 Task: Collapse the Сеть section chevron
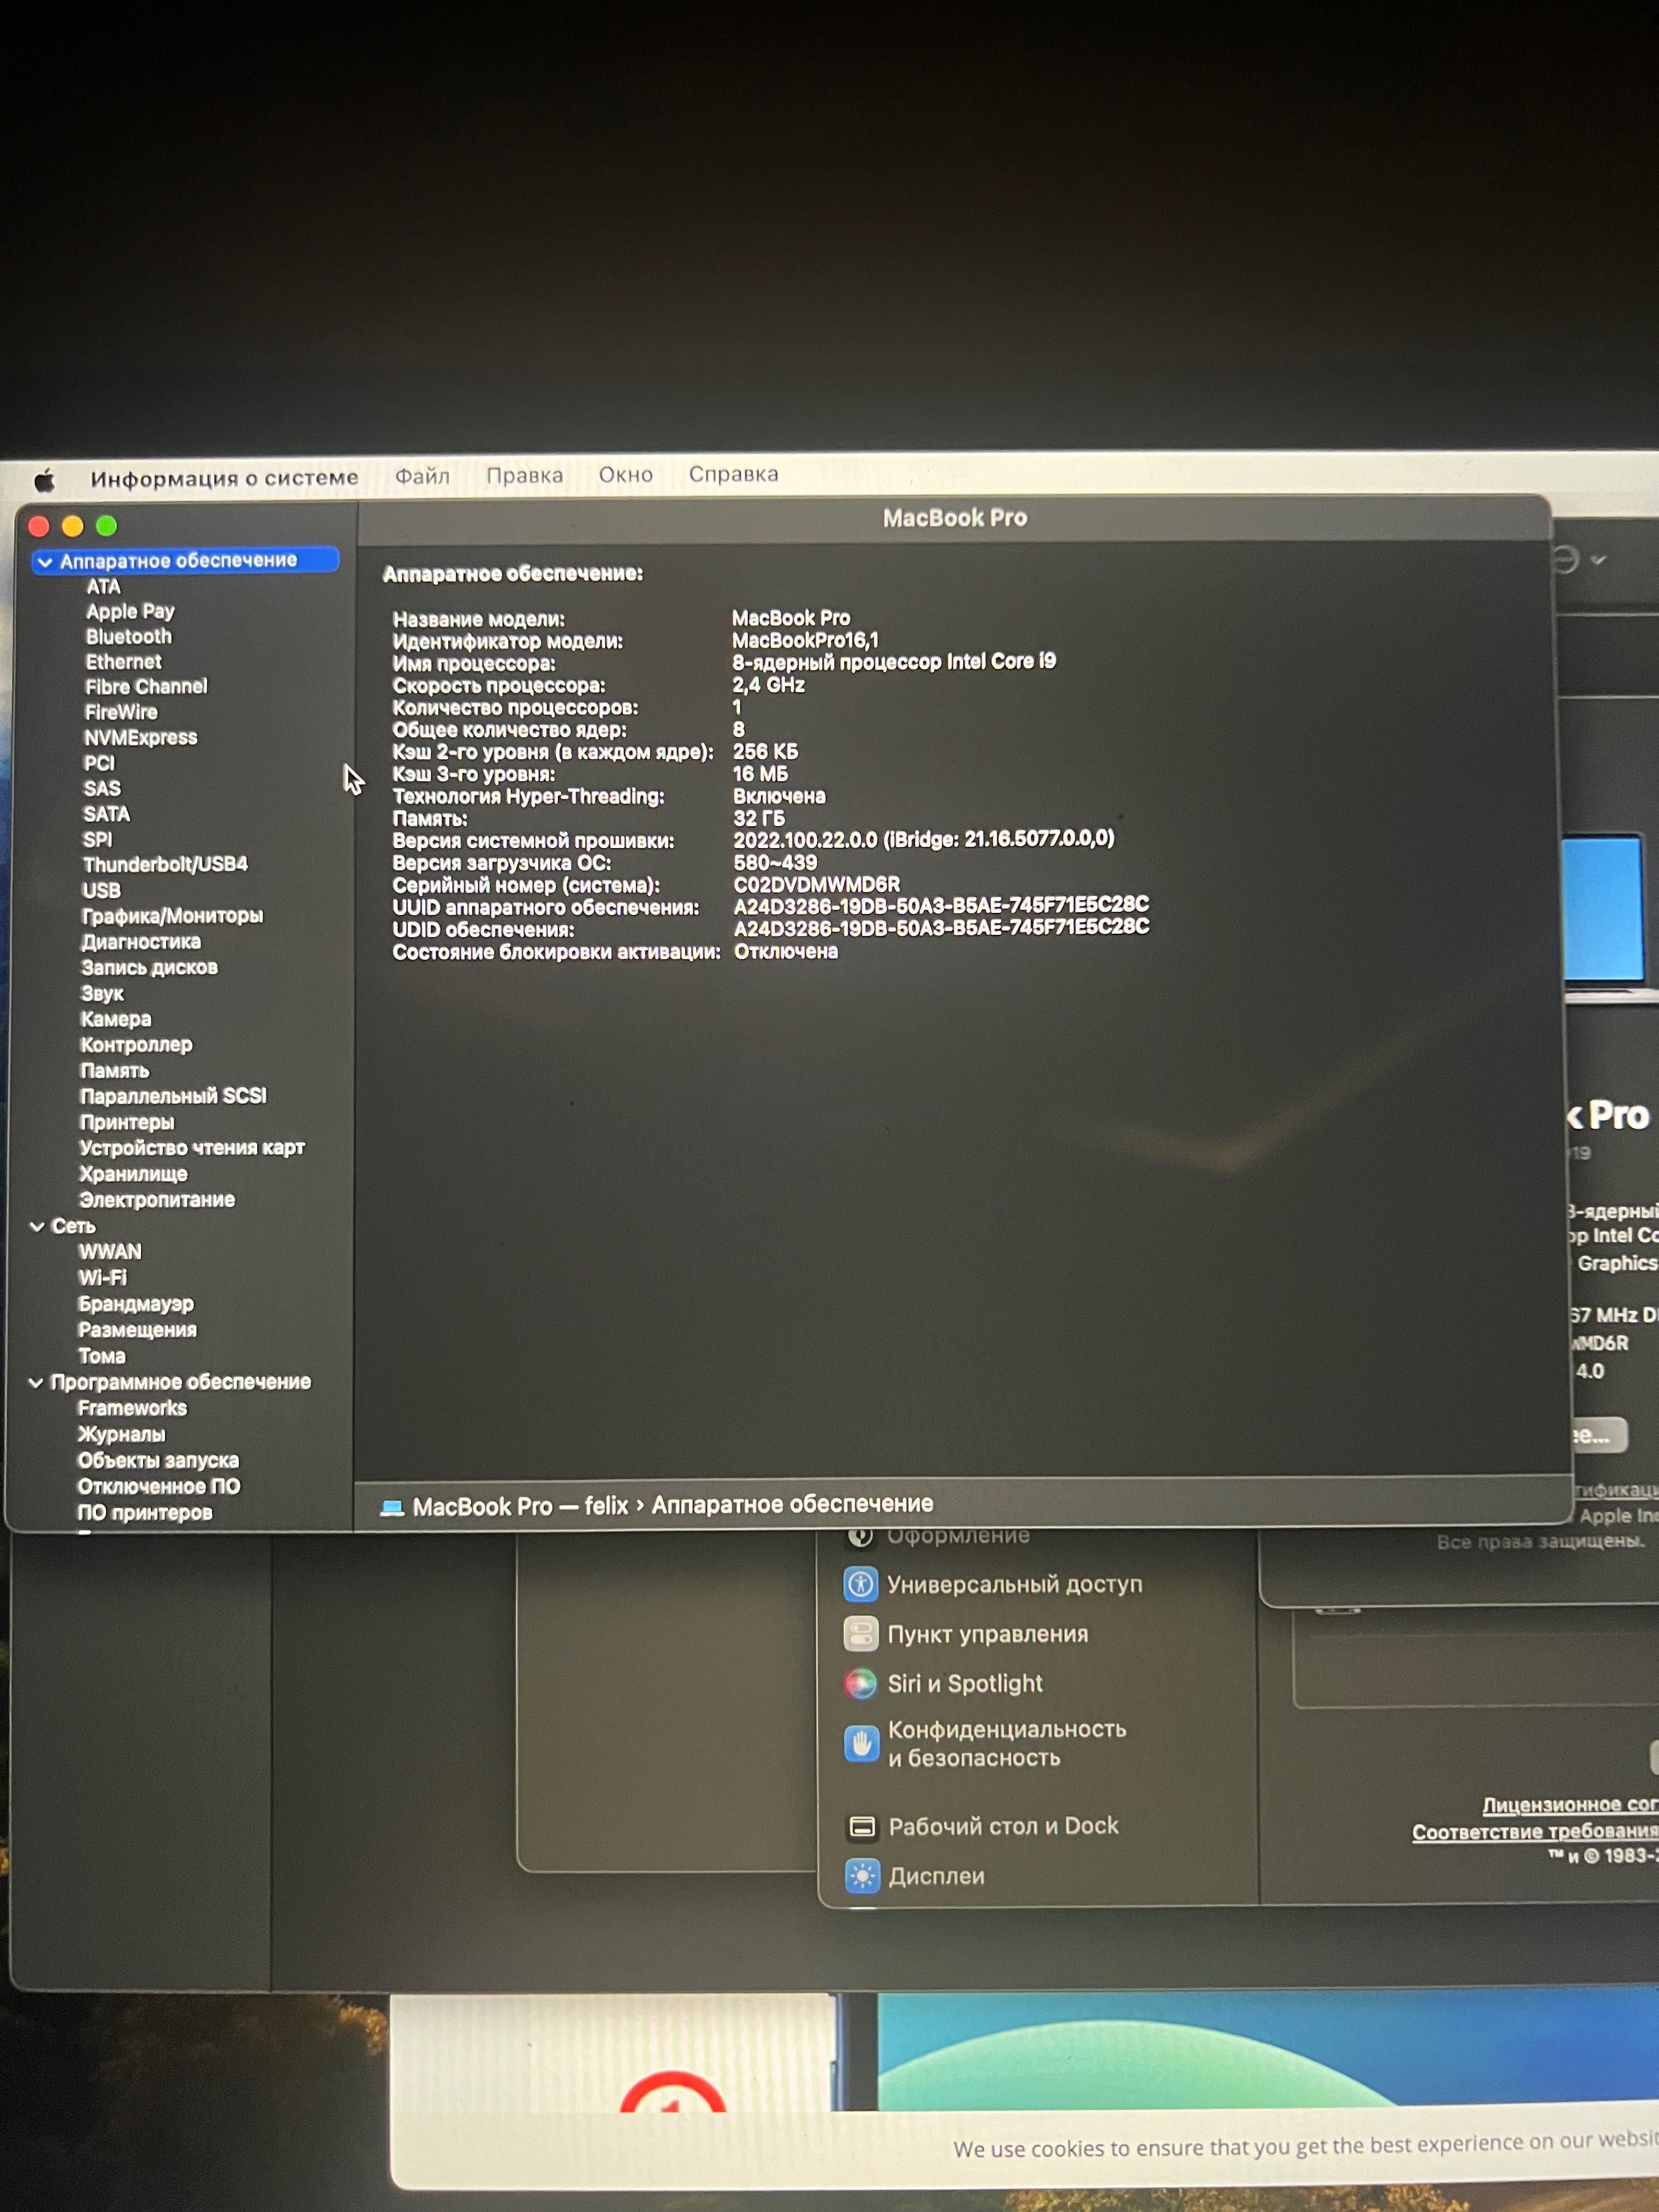[37, 1226]
